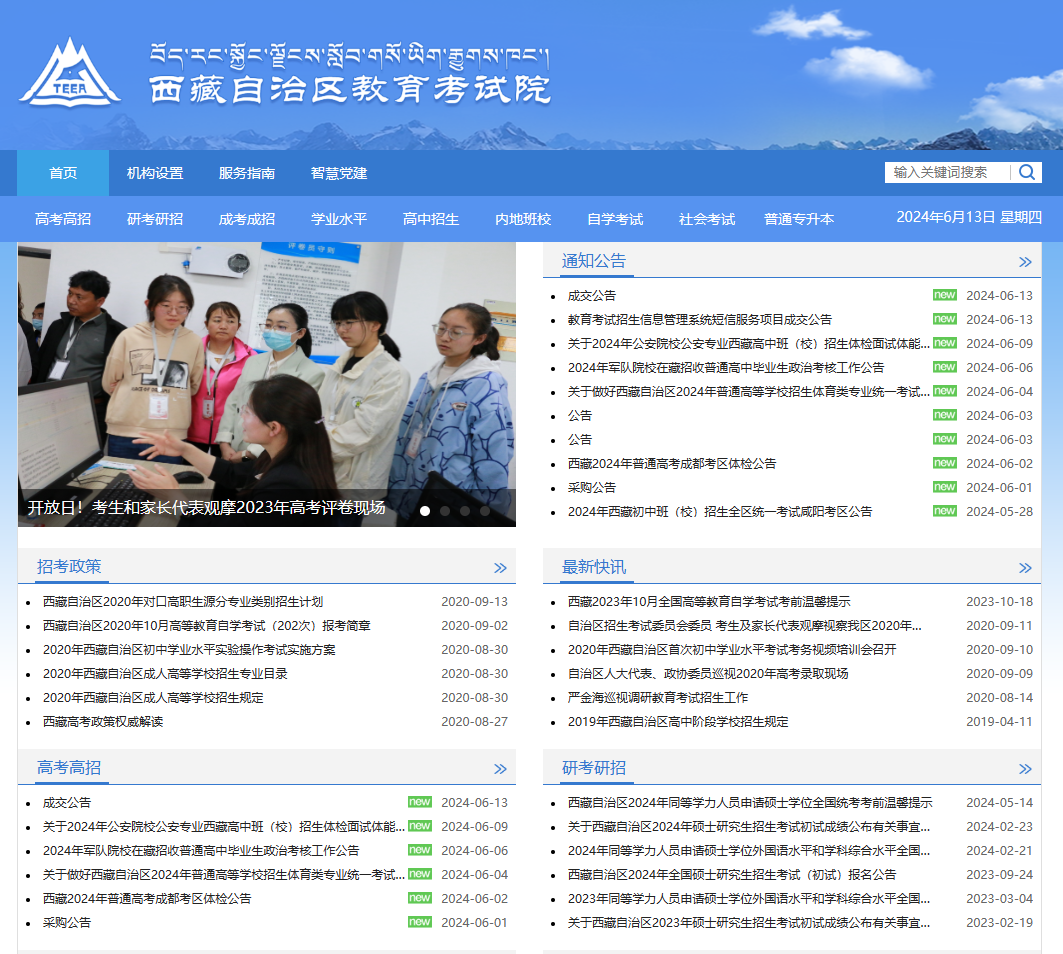Switch to the second carousel slide dot
Screen dimensions: 1063x954
click(x=445, y=511)
